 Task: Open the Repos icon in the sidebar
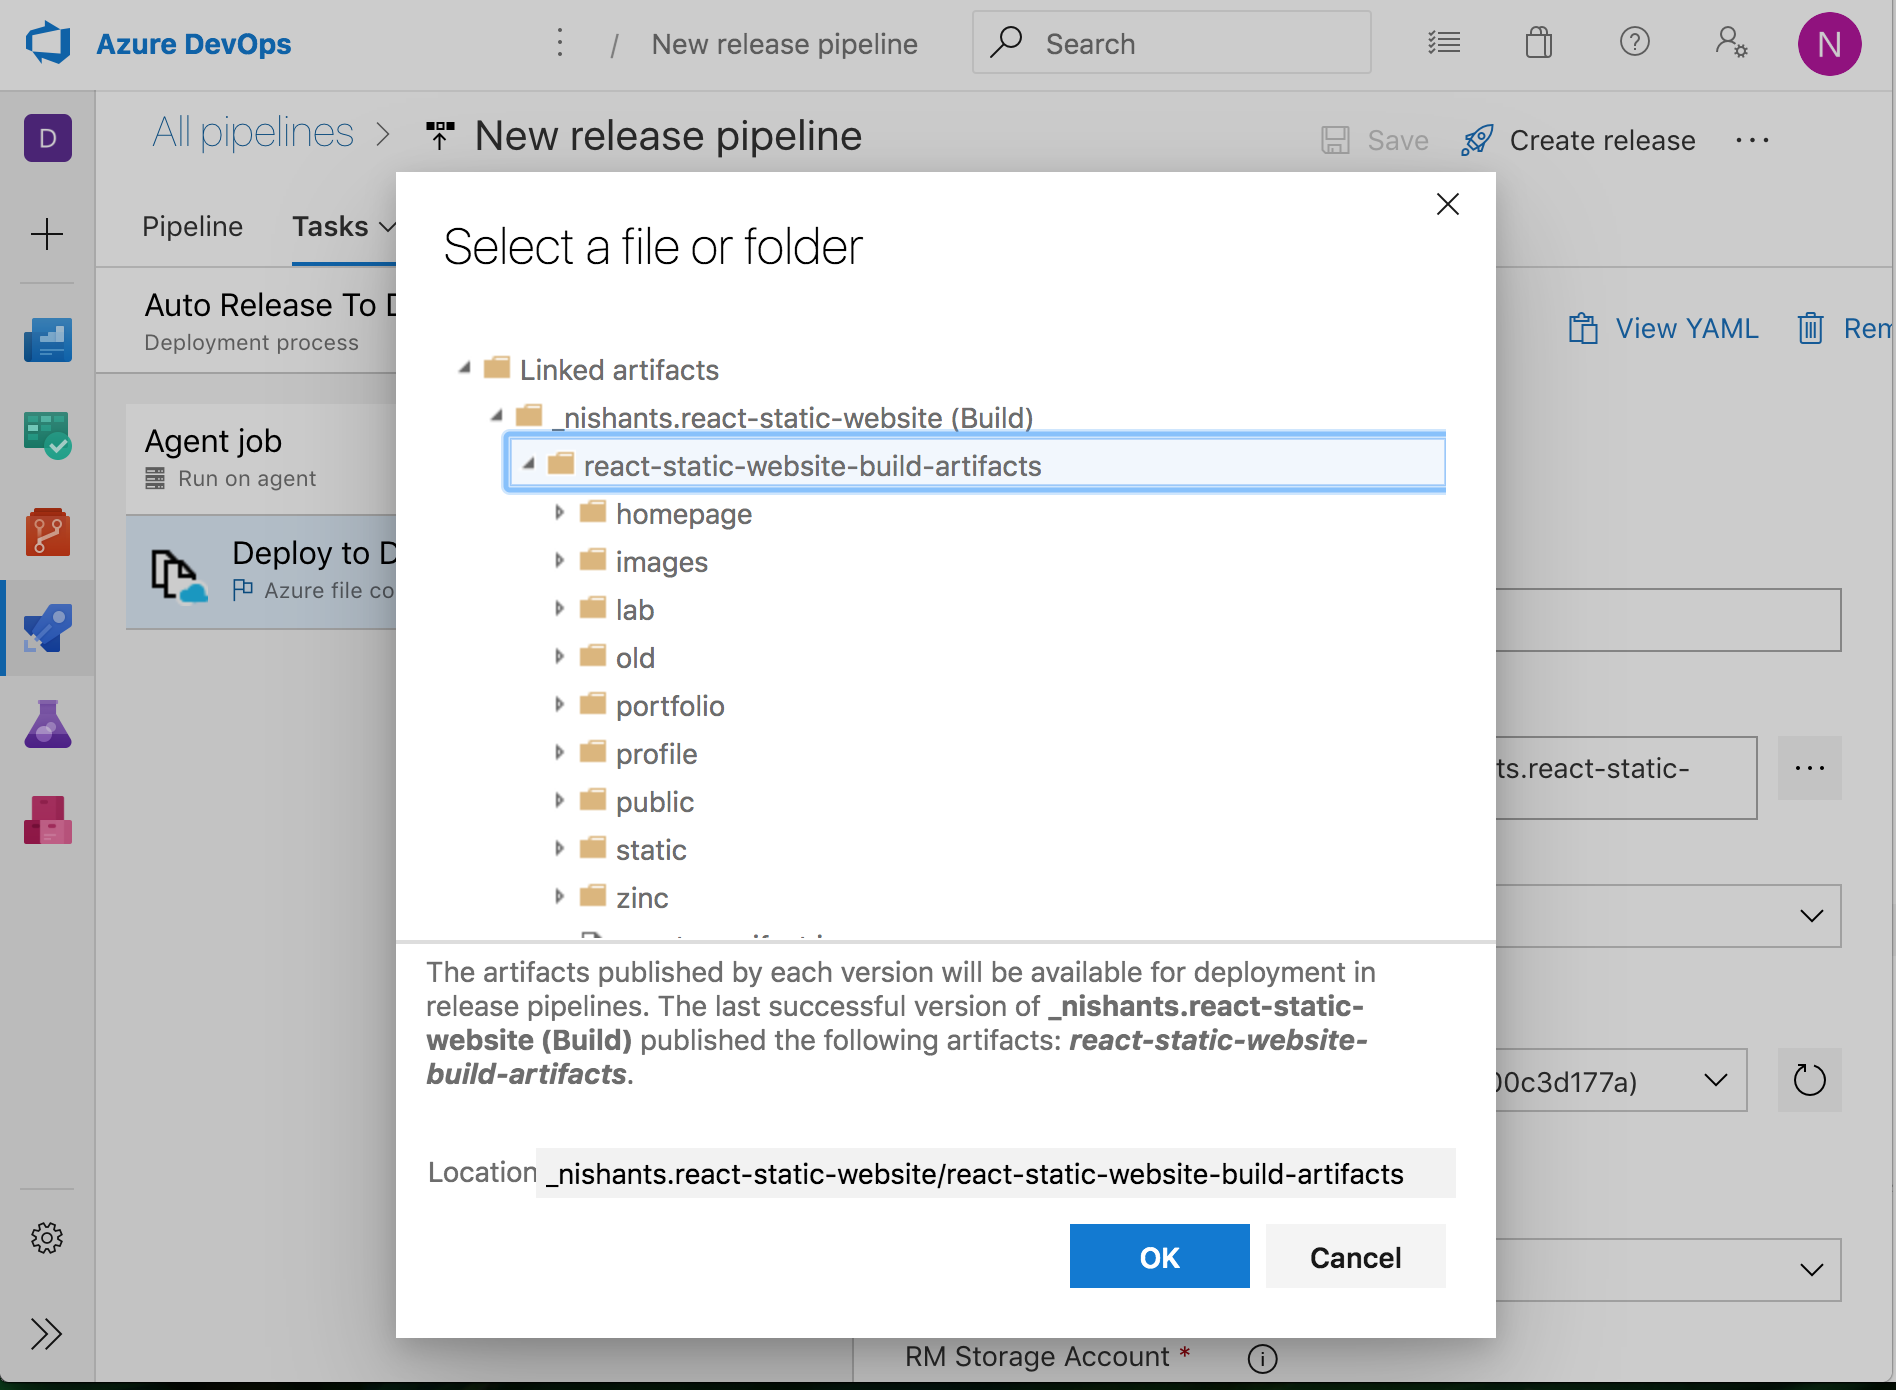48,532
